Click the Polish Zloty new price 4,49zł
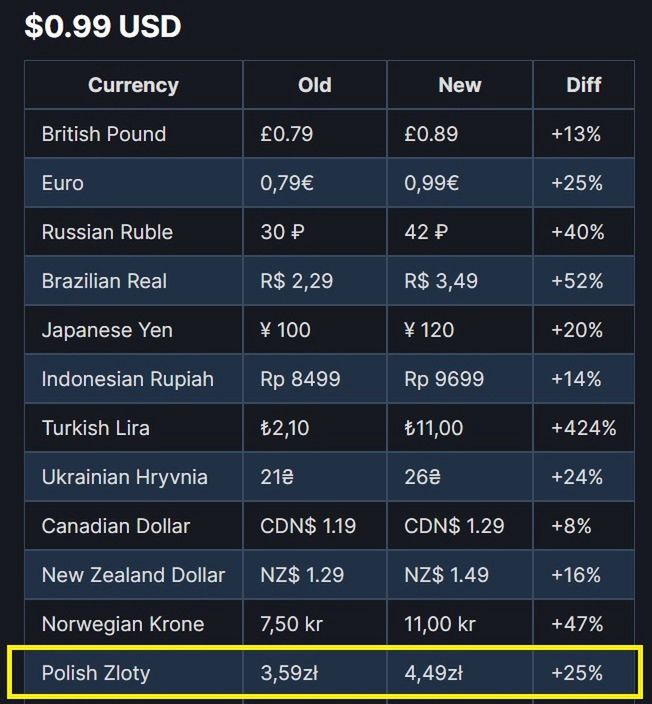The height and width of the screenshot is (704, 652). coord(433,673)
